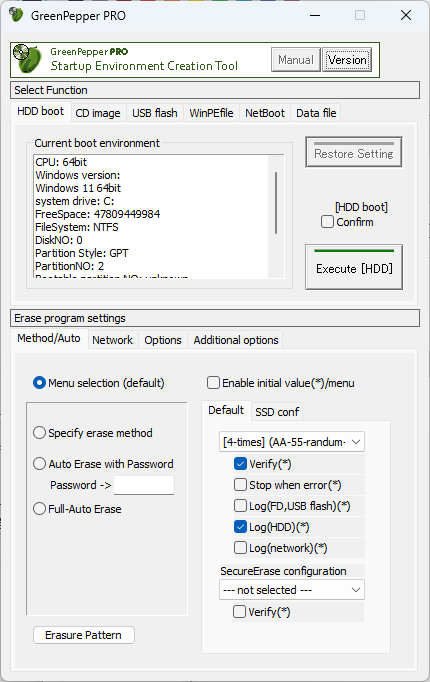This screenshot has height=682, width=430.
Task: Open the SecureErase configuration dropdown
Action: pyautogui.click(x=292, y=590)
